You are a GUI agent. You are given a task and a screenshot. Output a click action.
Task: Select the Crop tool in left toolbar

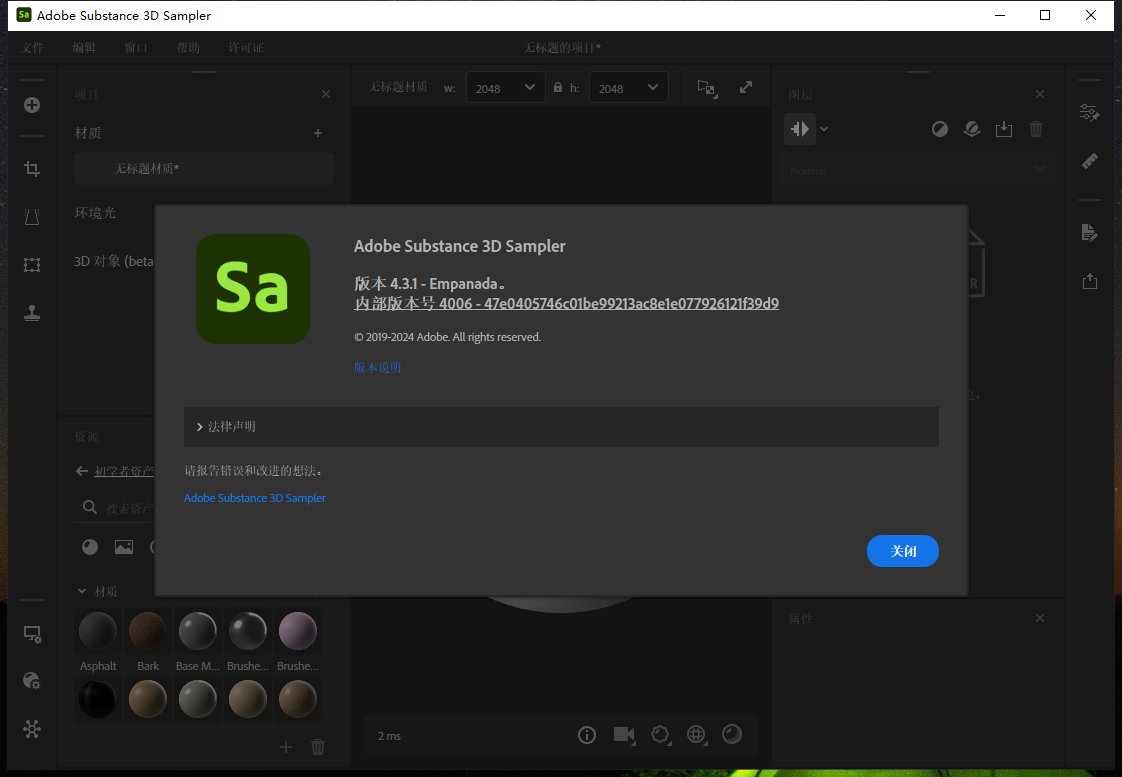pyautogui.click(x=32, y=169)
